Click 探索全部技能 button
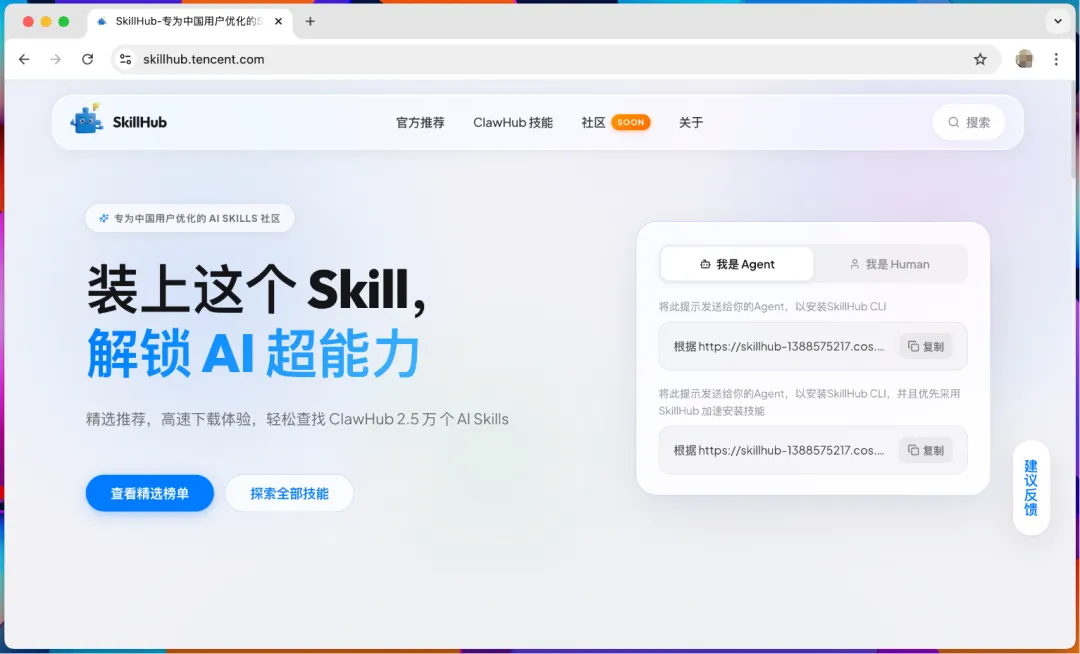 [x=289, y=493]
